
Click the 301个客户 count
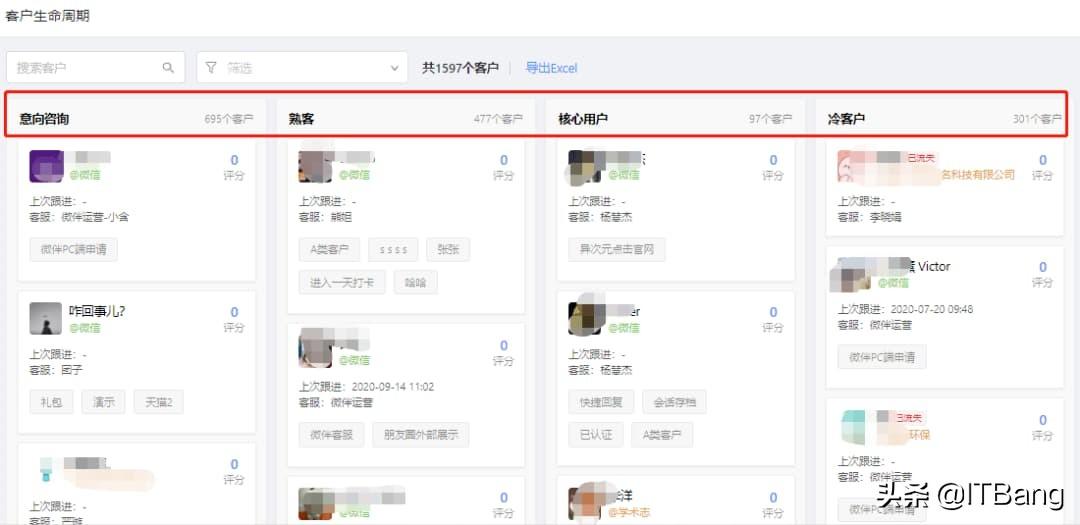(1037, 119)
